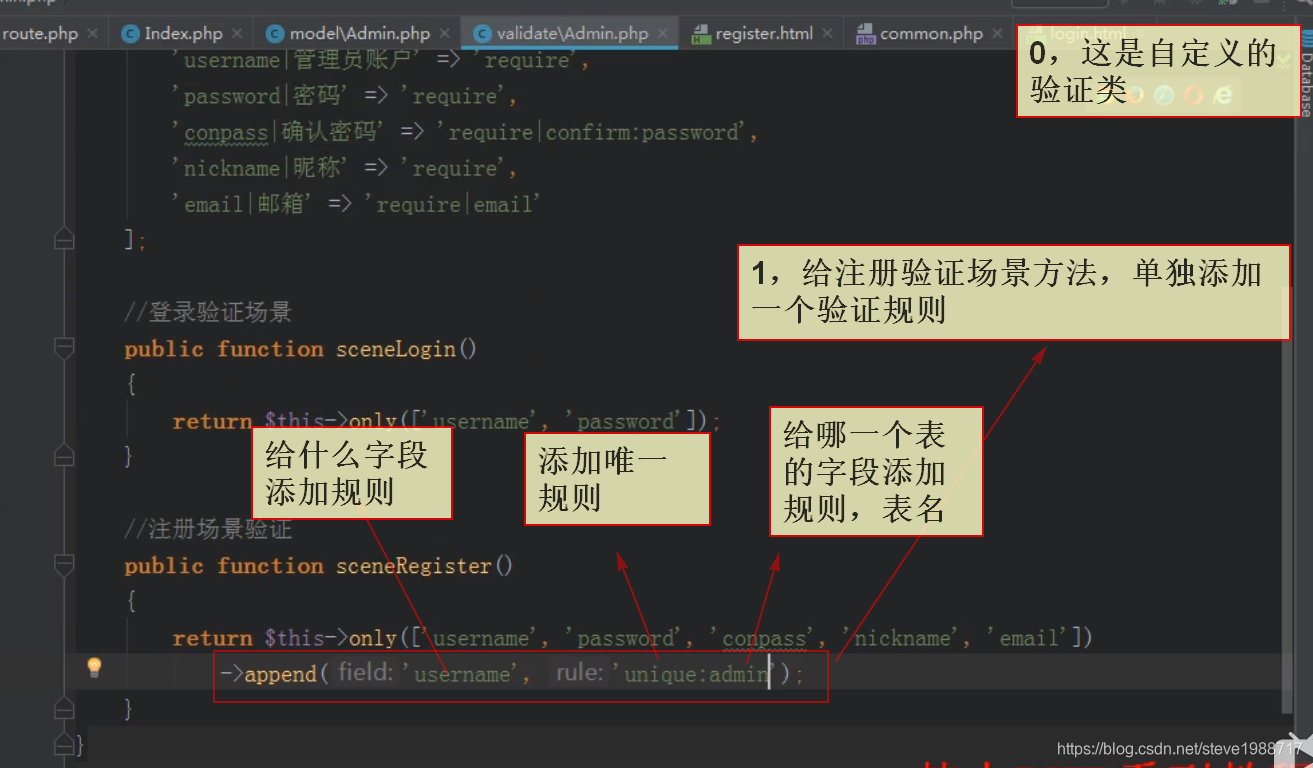Click 'email' in sceneRegister only array
The image size is (1313, 768).
click(1029, 638)
